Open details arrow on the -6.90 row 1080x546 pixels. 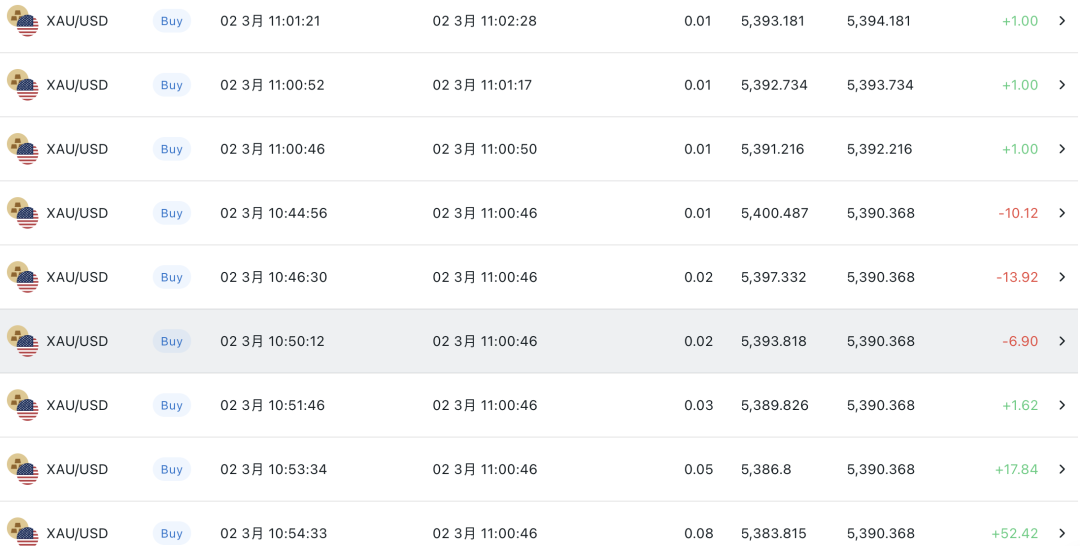coord(1062,341)
